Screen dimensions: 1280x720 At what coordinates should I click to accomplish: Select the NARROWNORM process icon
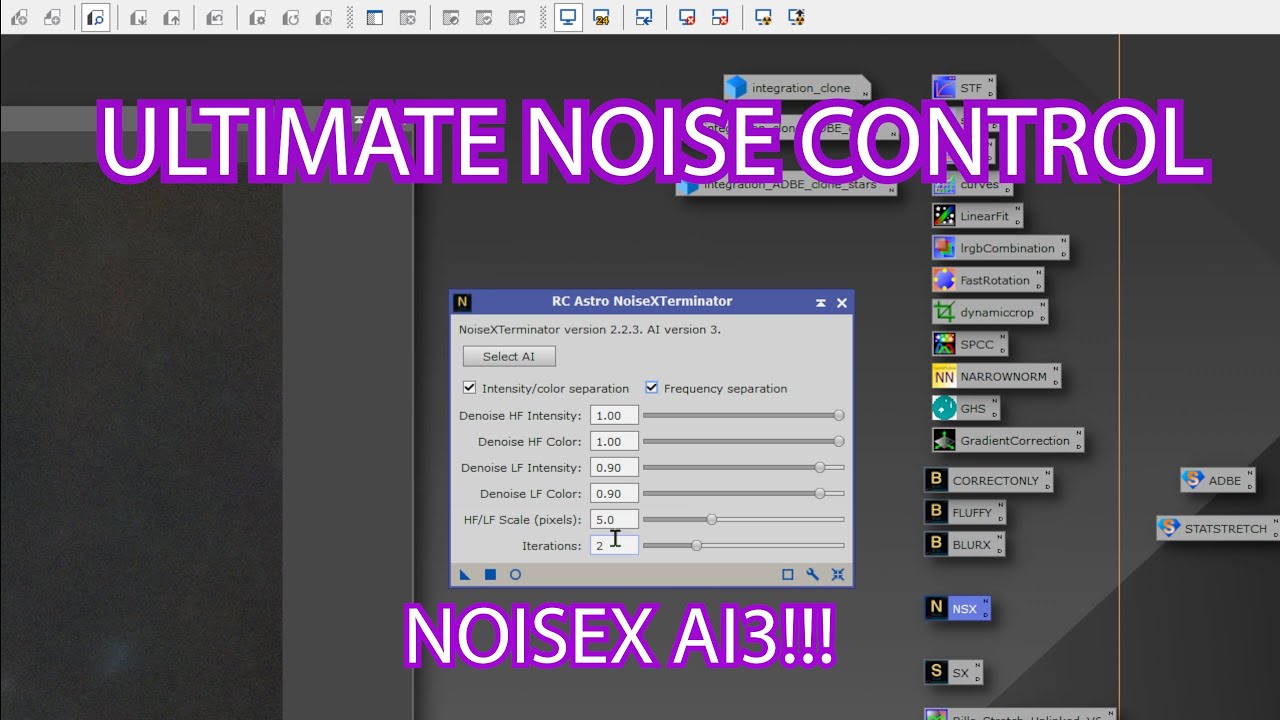(996, 376)
